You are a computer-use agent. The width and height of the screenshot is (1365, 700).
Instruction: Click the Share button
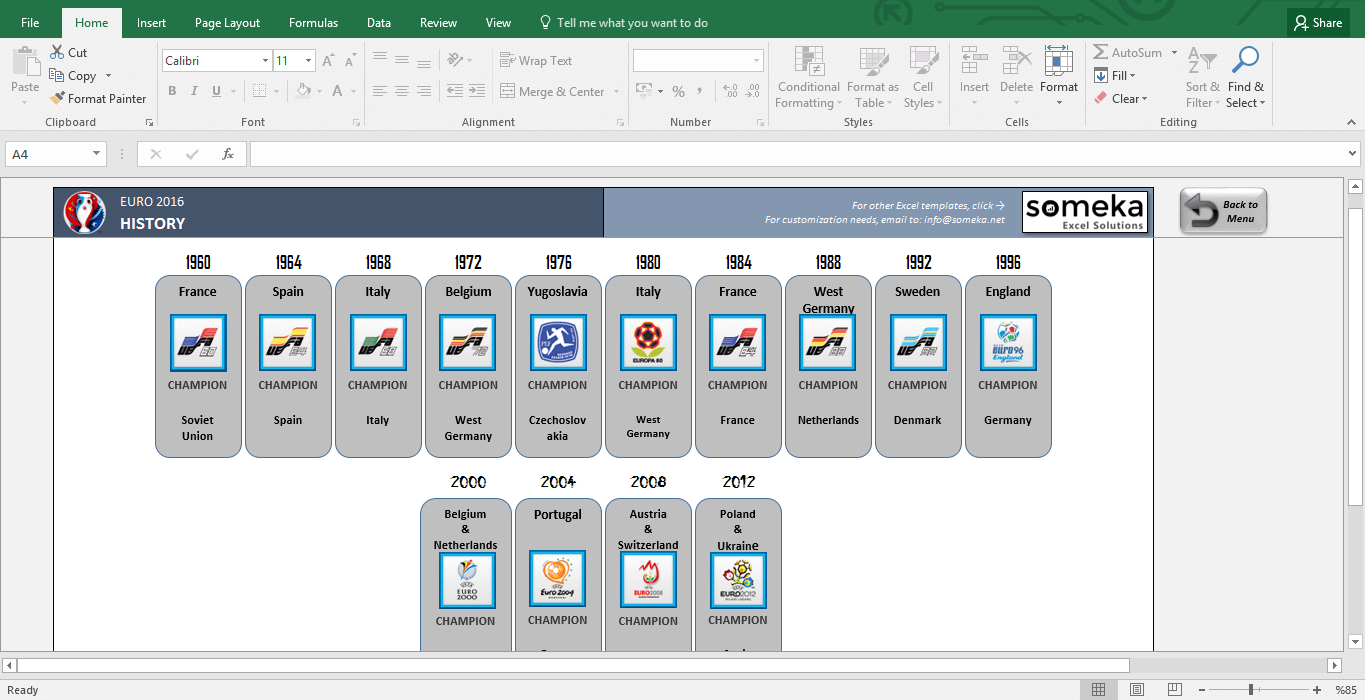click(1318, 23)
